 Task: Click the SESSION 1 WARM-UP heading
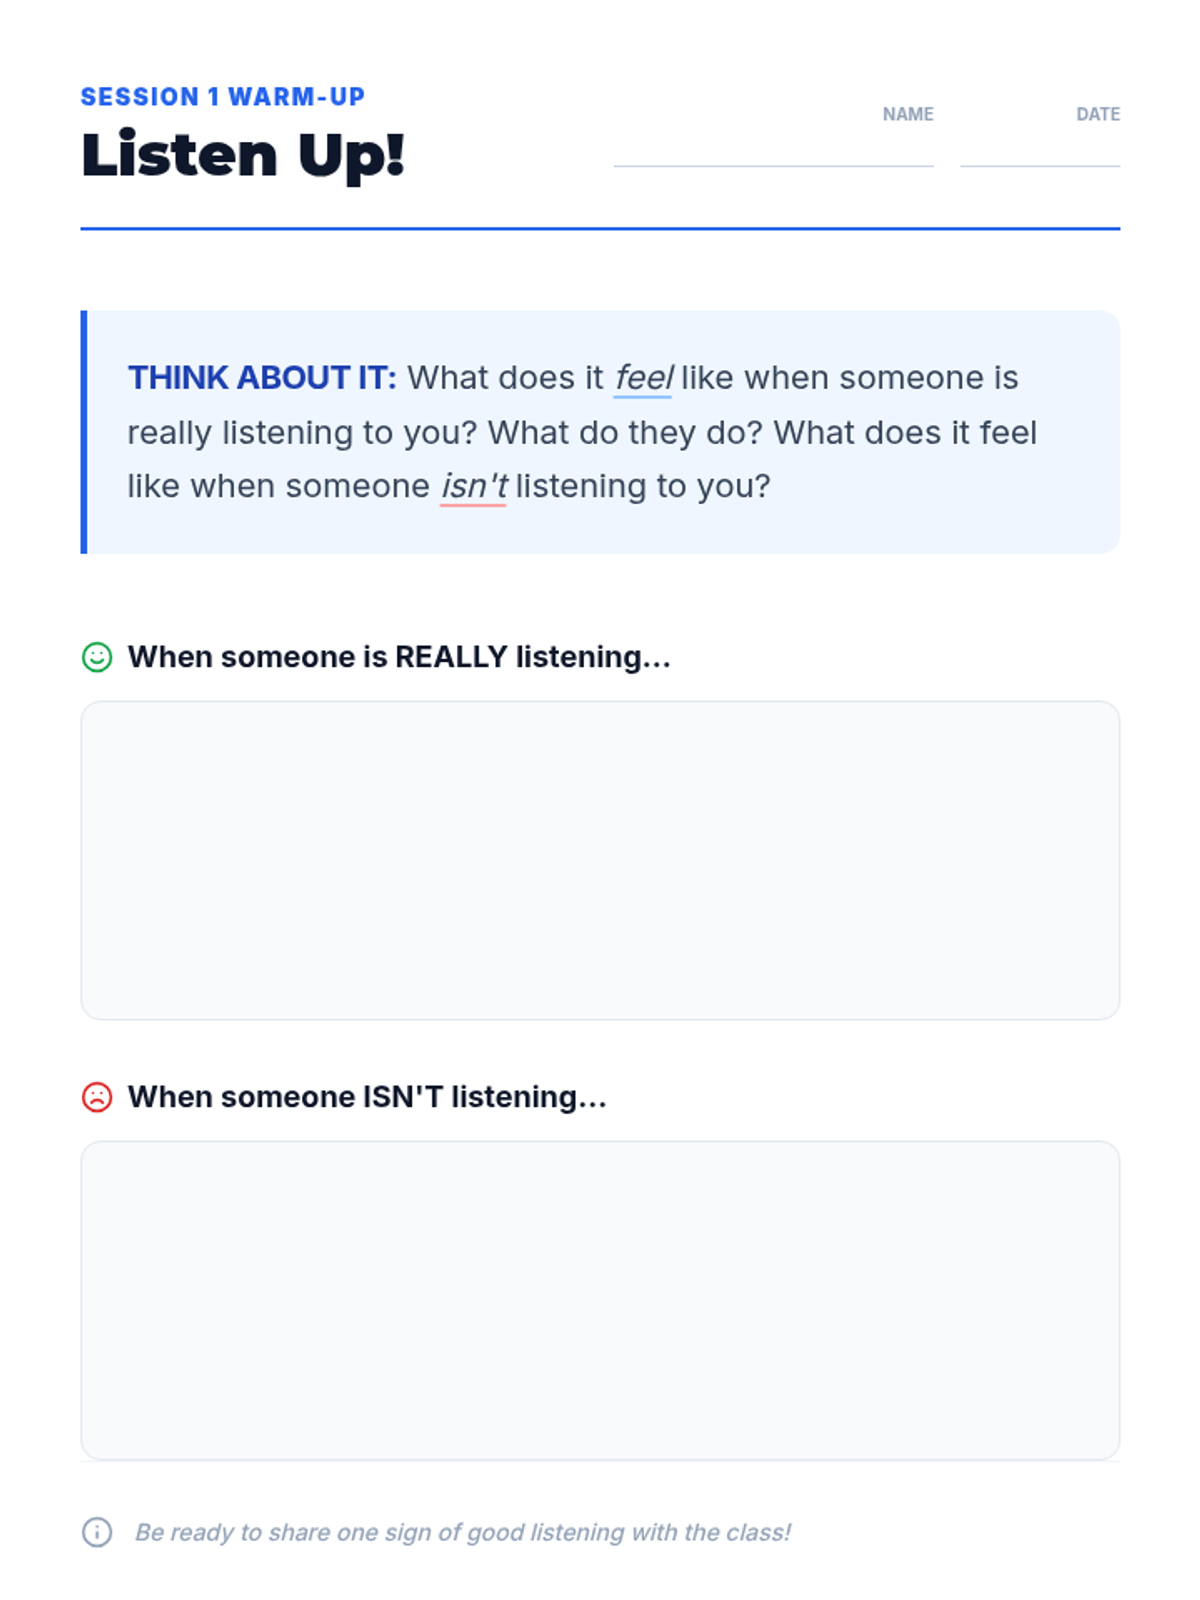(x=223, y=97)
